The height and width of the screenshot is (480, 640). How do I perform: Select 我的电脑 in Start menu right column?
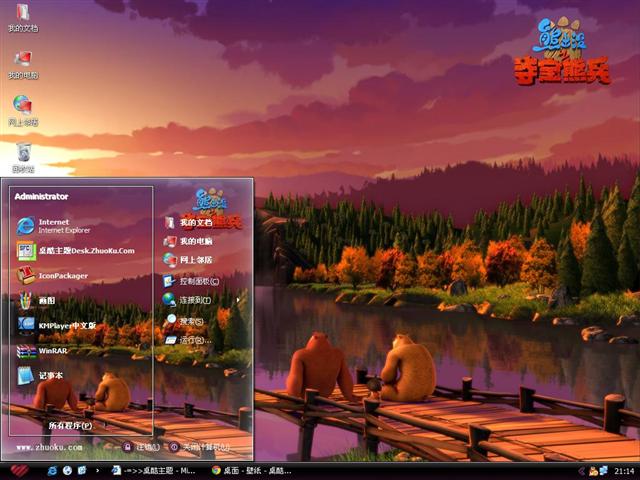click(x=188, y=241)
